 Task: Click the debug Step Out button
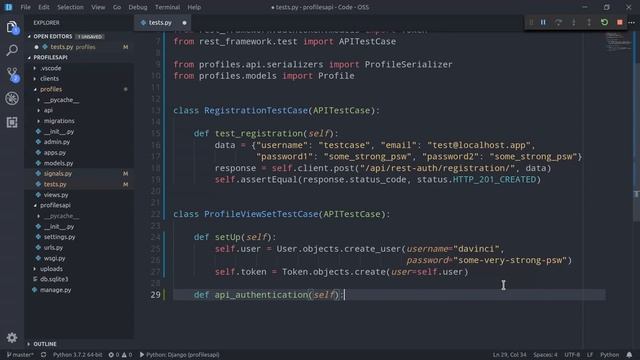[589, 22]
